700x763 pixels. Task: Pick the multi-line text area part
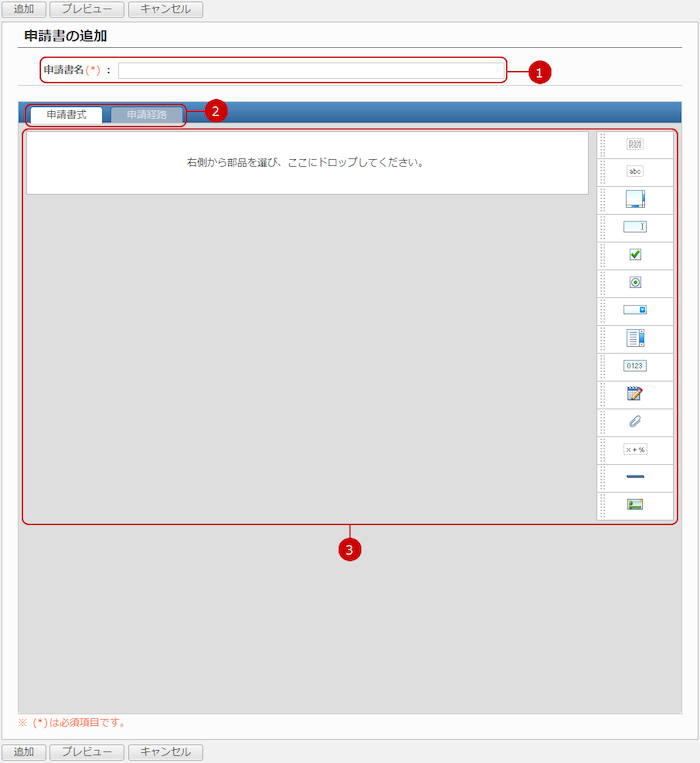click(x=635, y=199)
